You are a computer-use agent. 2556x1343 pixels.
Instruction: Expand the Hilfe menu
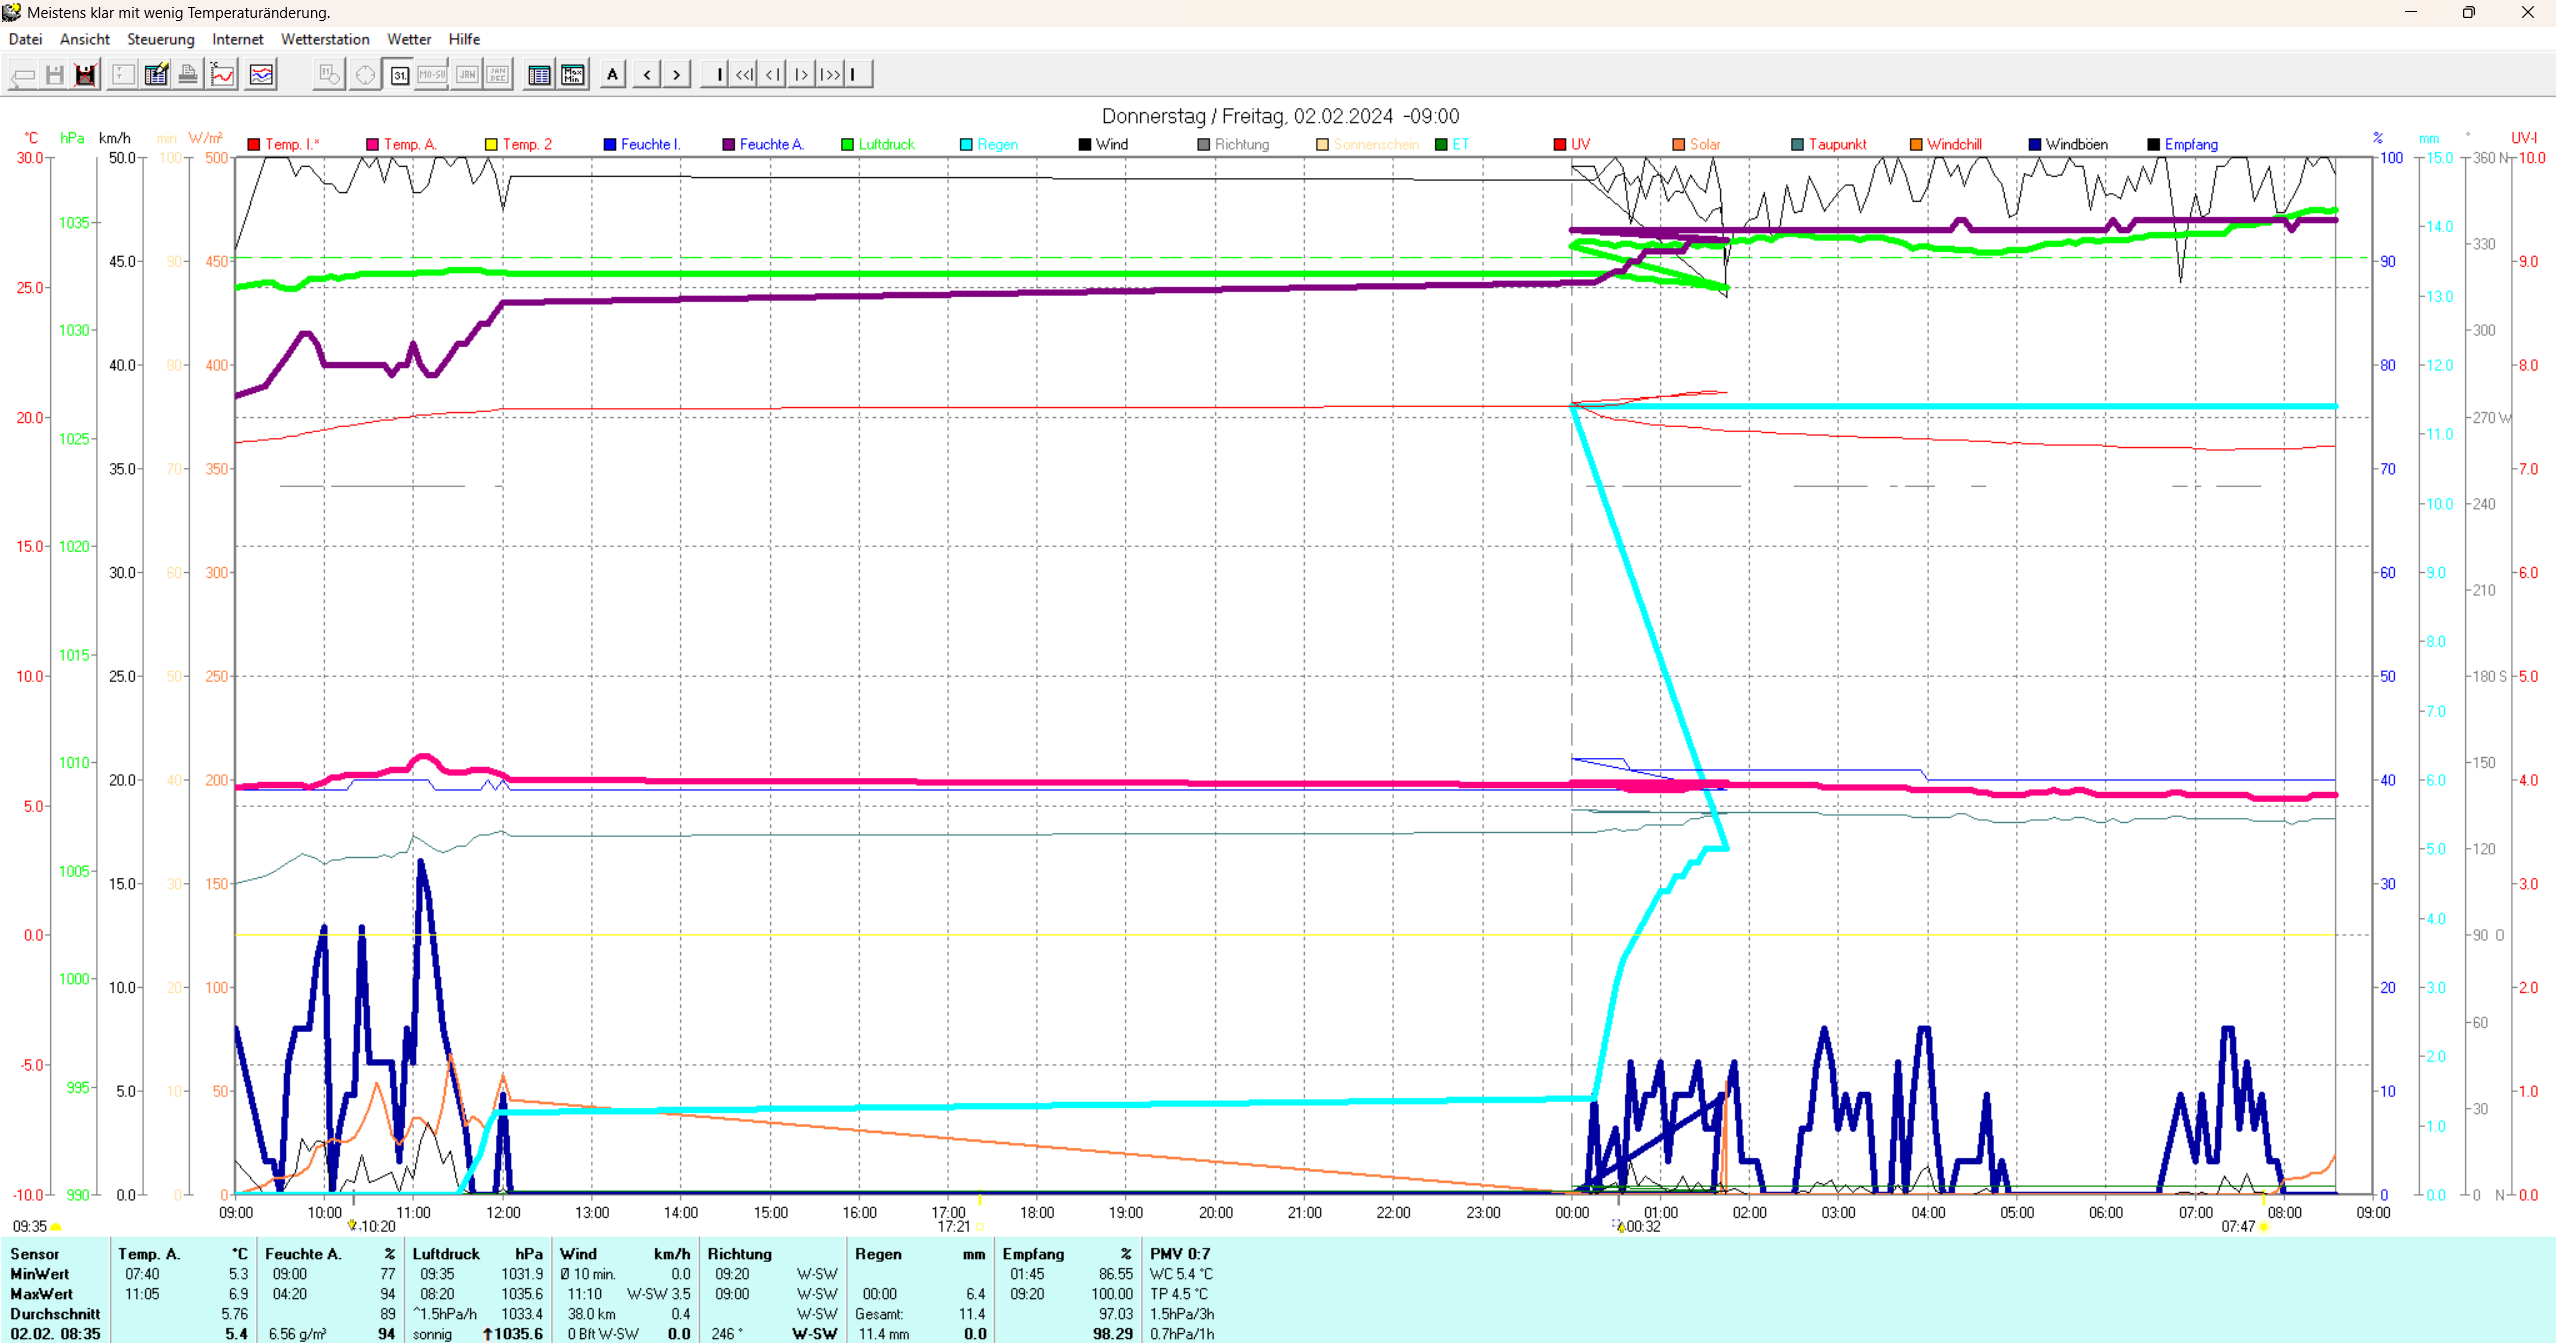coord(463,39)
